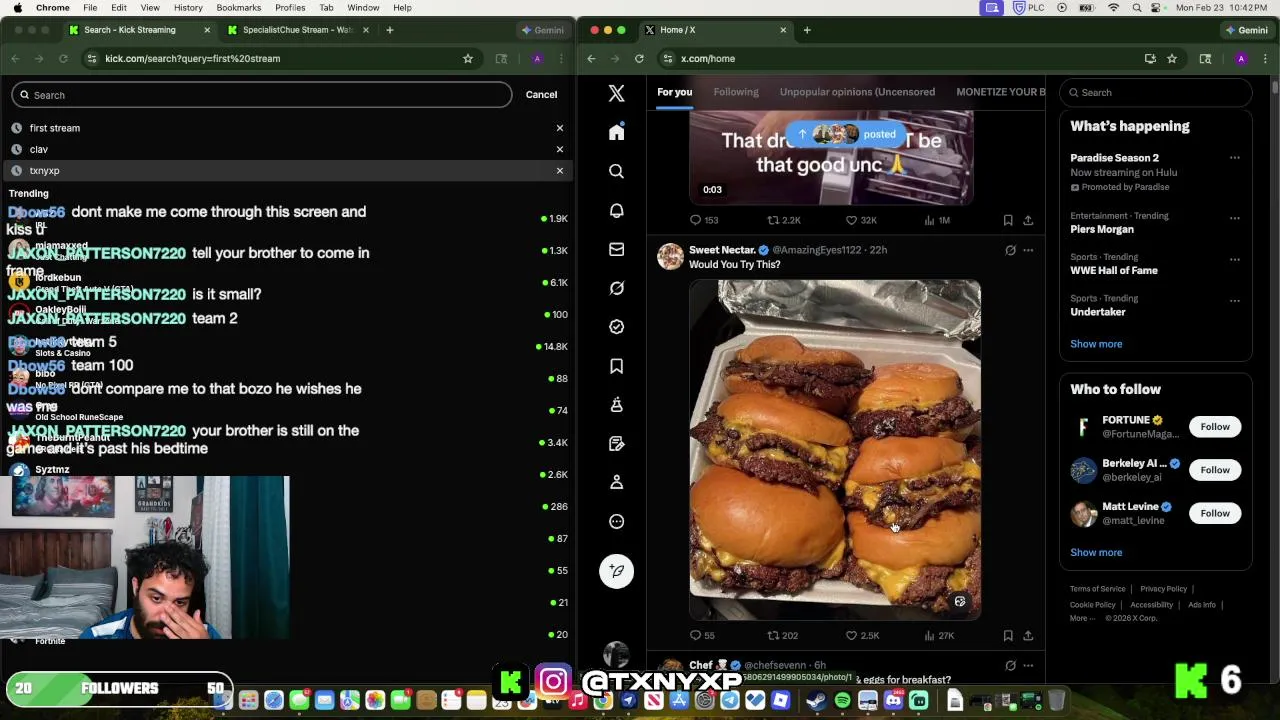This screenshot has height=720, width=1280.
Task: Like Sweet Nectar burger post (2.5K)
Action: pos(862,635)
